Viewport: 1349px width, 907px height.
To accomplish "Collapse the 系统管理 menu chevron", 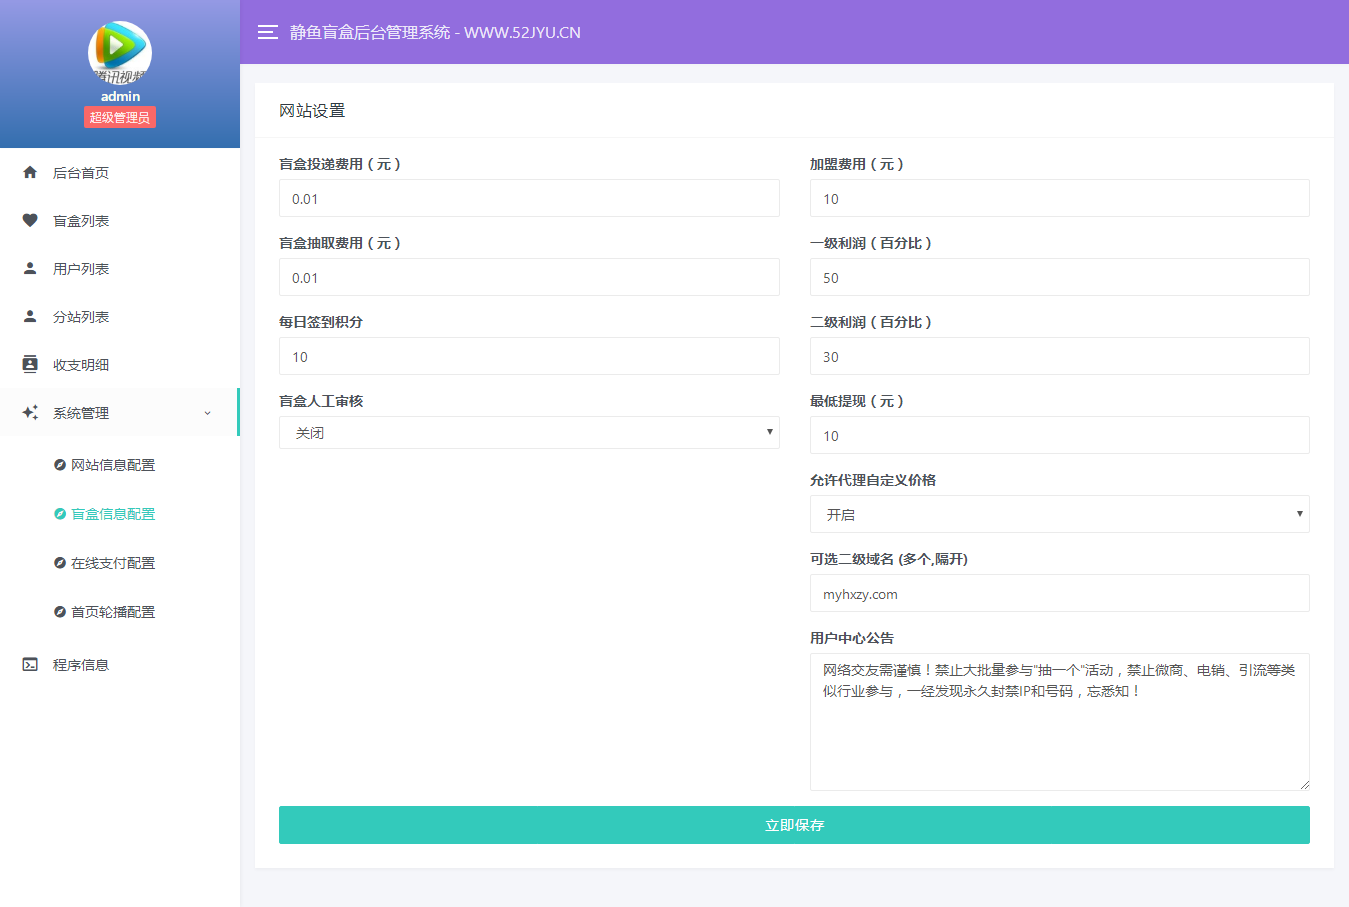I will (208, 413).
